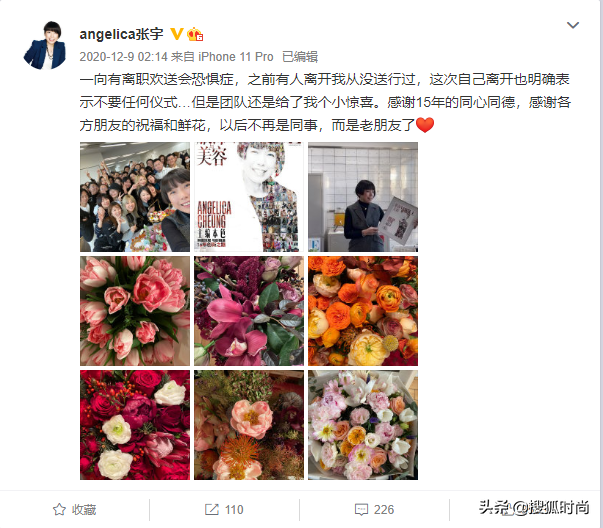
Task: Open the orange roses bouquet thumbnail
Action: 363,311
